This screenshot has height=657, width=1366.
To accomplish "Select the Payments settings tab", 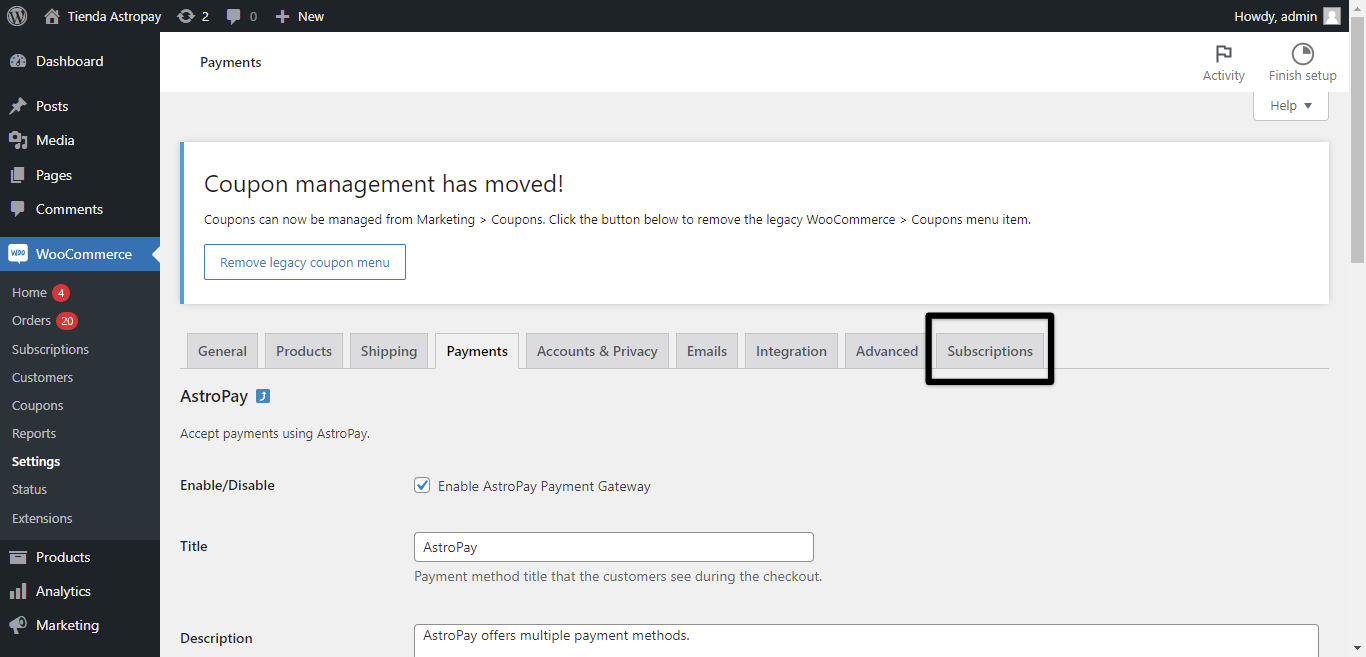I will 477,351.
